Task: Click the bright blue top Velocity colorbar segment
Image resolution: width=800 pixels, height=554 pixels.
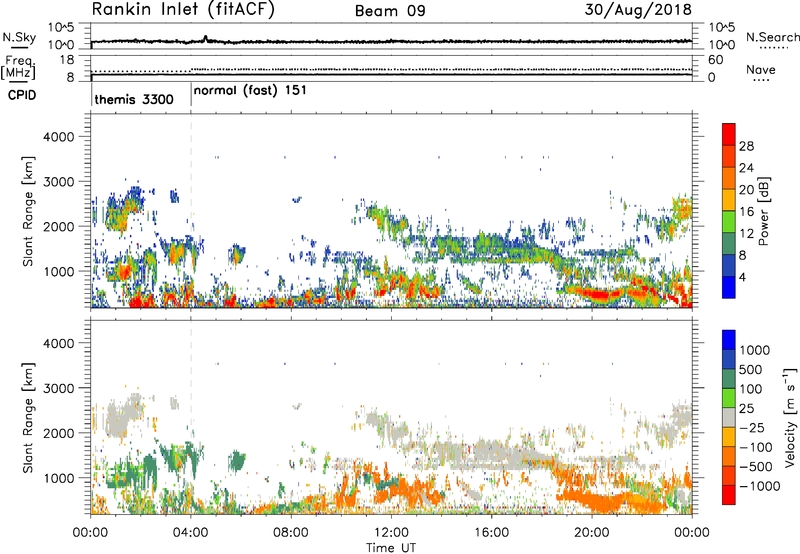Action: [x=729, y=340]
